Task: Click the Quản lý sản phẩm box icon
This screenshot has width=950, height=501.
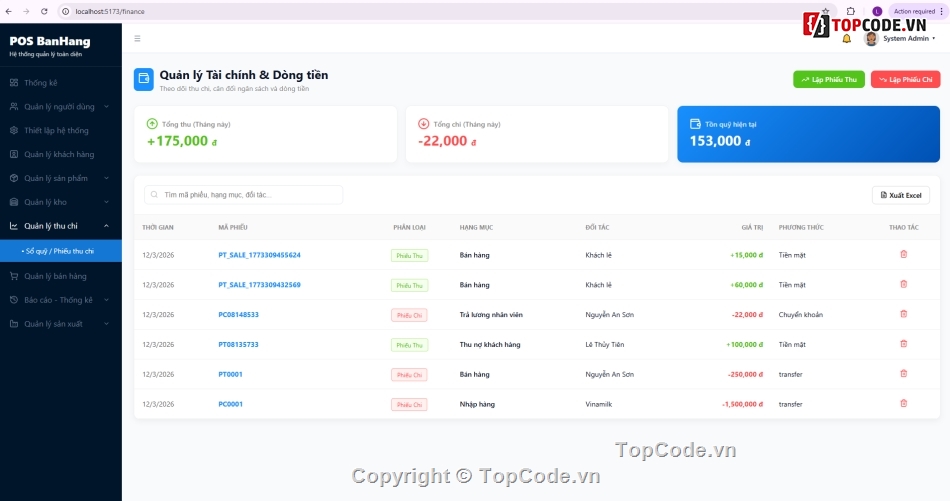Action: point(14,178)
